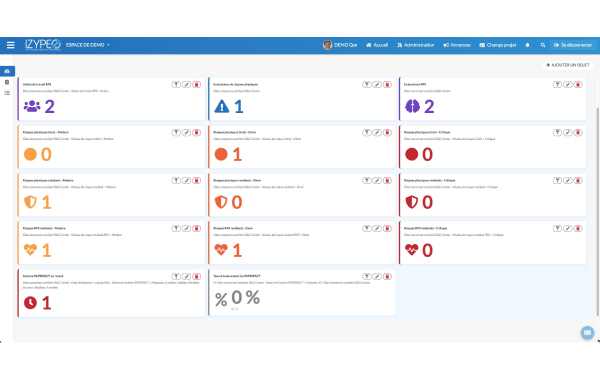
Task: Filter the Risques RPS résiduels Elevé card
Action: pyautogui.click(x=367, y=228)
